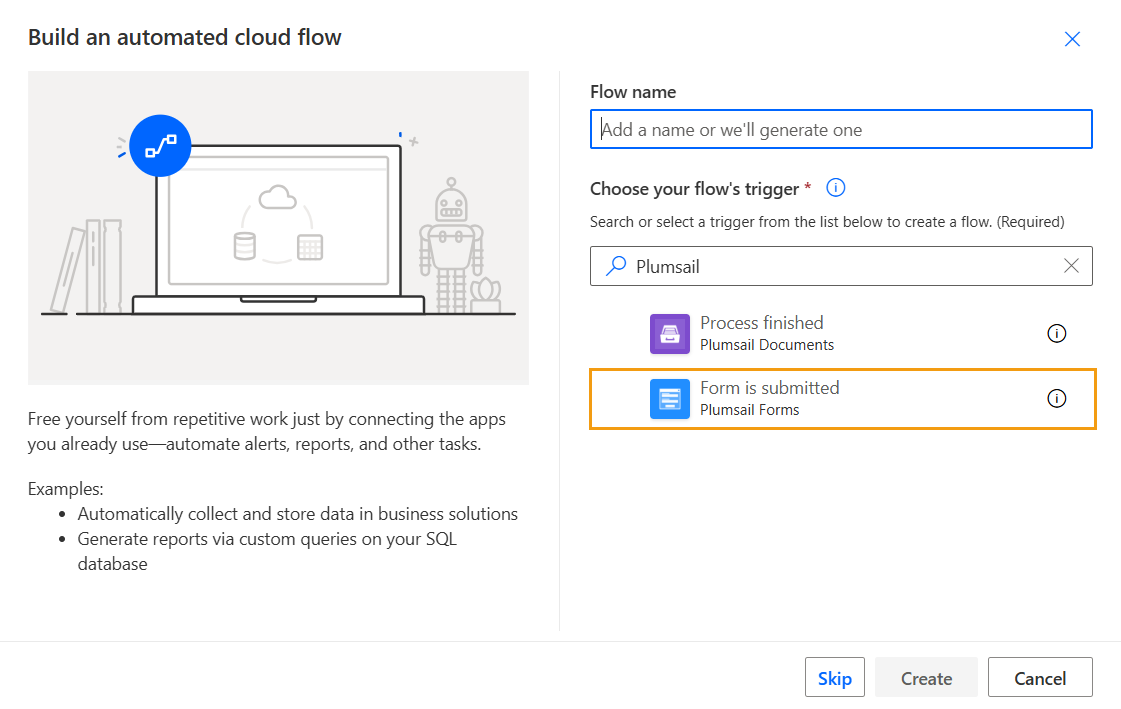The height and width of the screenshot is (709, 1121).
Task: Open info tooltip beside Choose your flow's trigger
Action: point(836,188)
